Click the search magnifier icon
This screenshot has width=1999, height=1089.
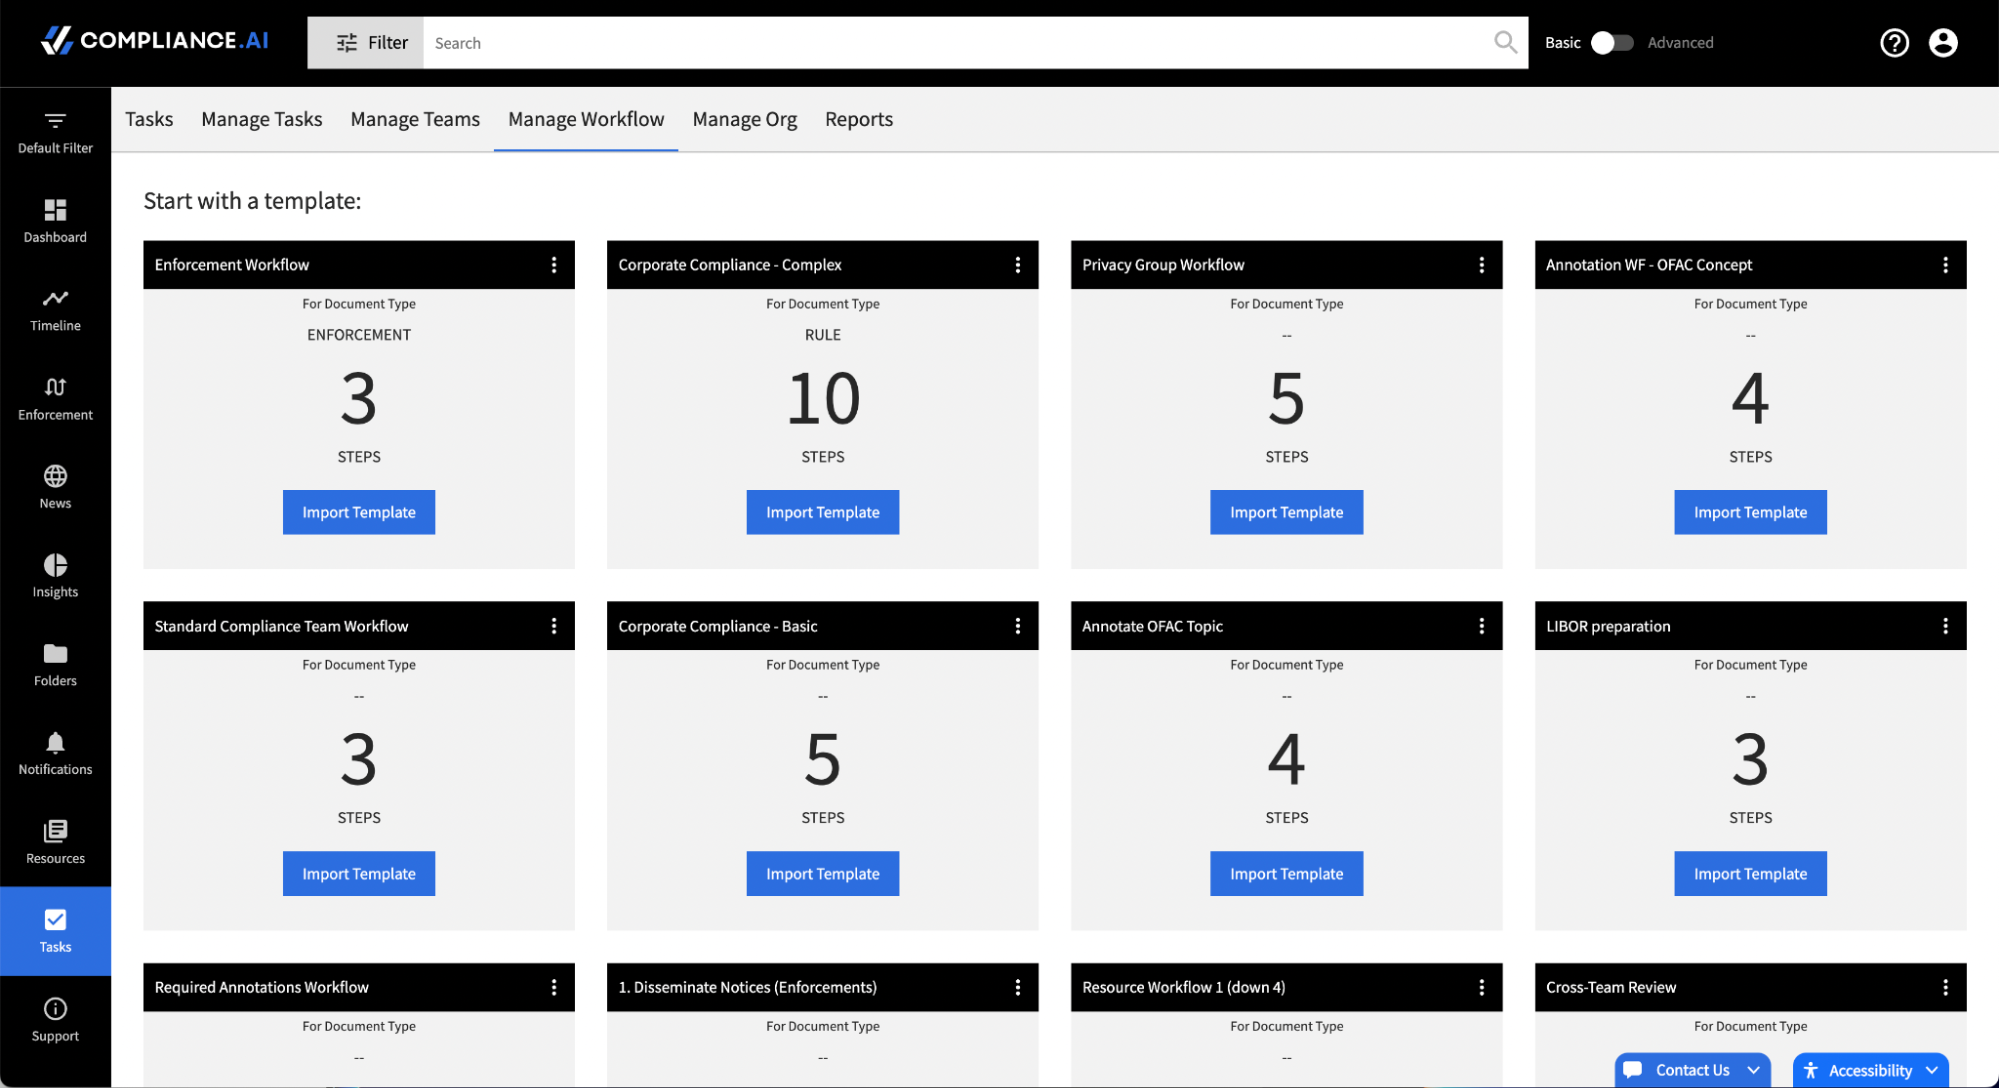tap(1505, 42)
